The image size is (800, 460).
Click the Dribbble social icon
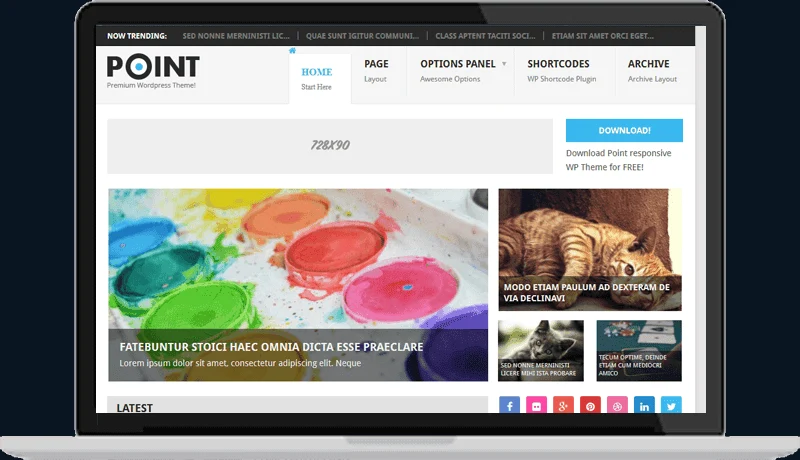(x=617, y=405)
